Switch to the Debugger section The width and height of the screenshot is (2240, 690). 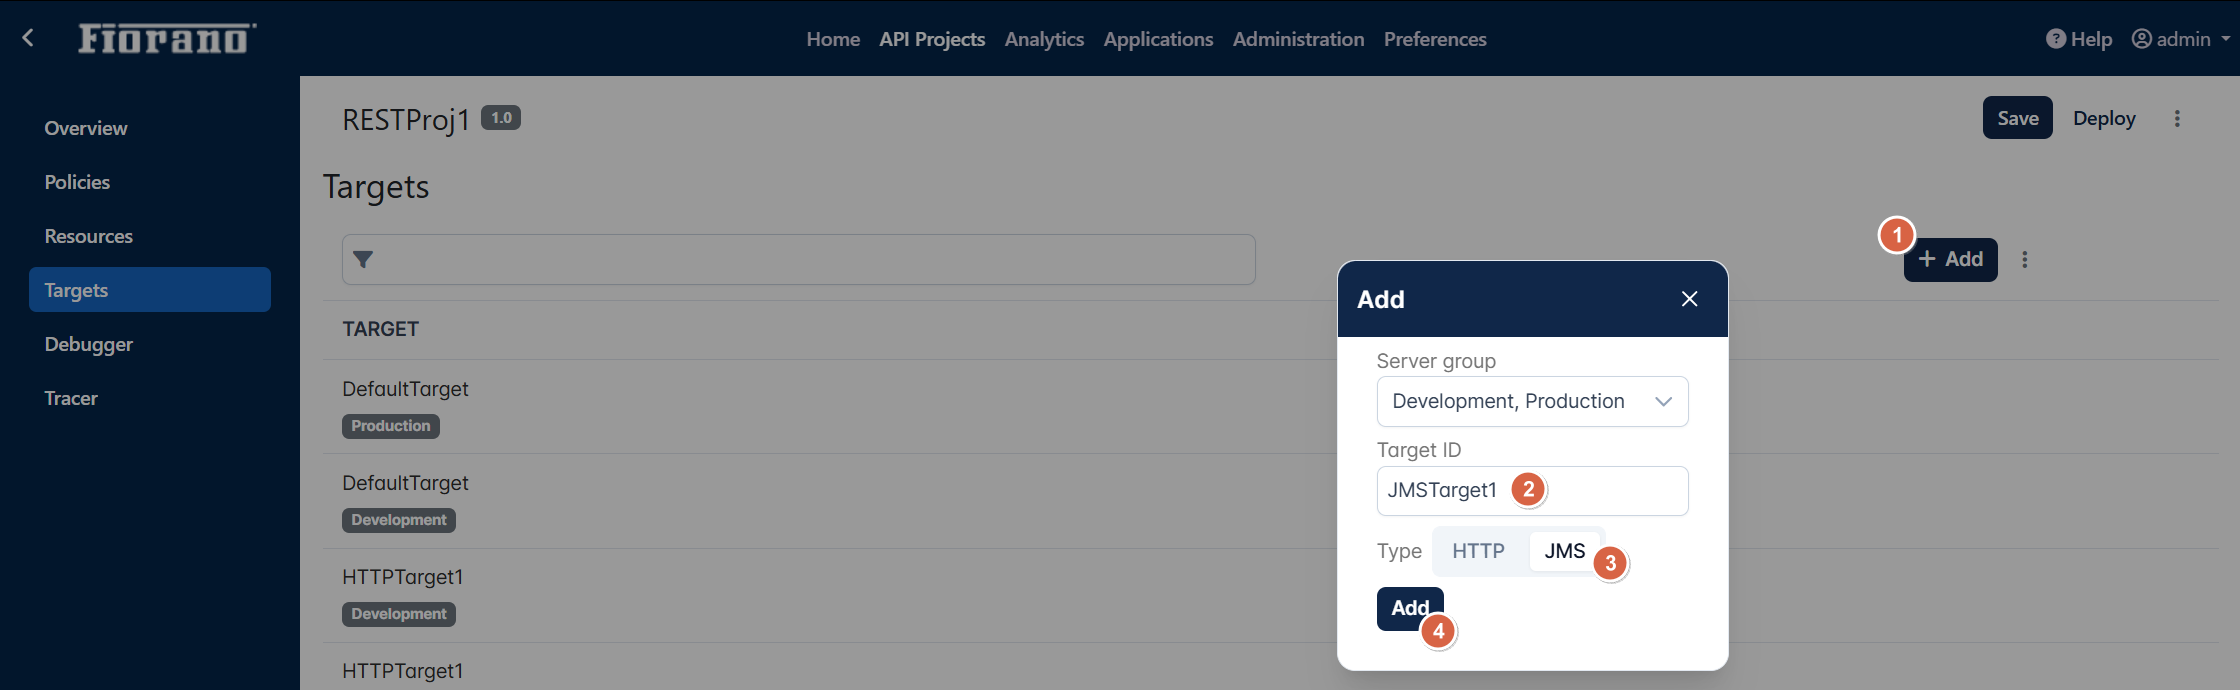pos(88,344)
